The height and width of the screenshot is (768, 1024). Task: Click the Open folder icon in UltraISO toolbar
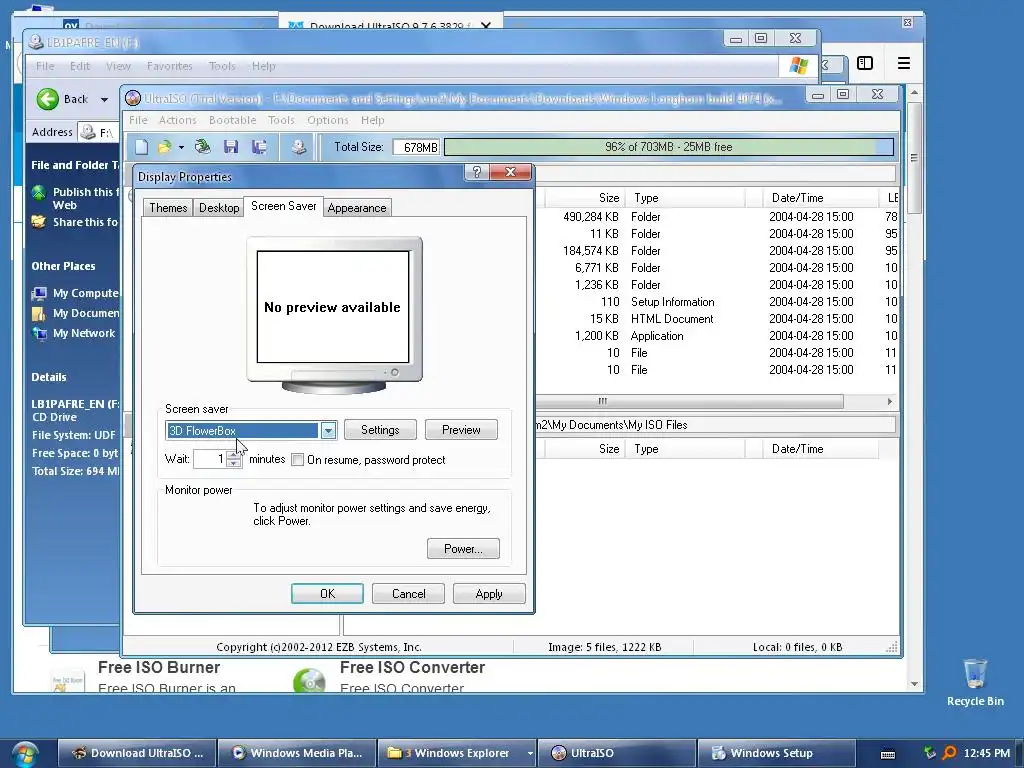pyautogui.click(x=164, y=147)
